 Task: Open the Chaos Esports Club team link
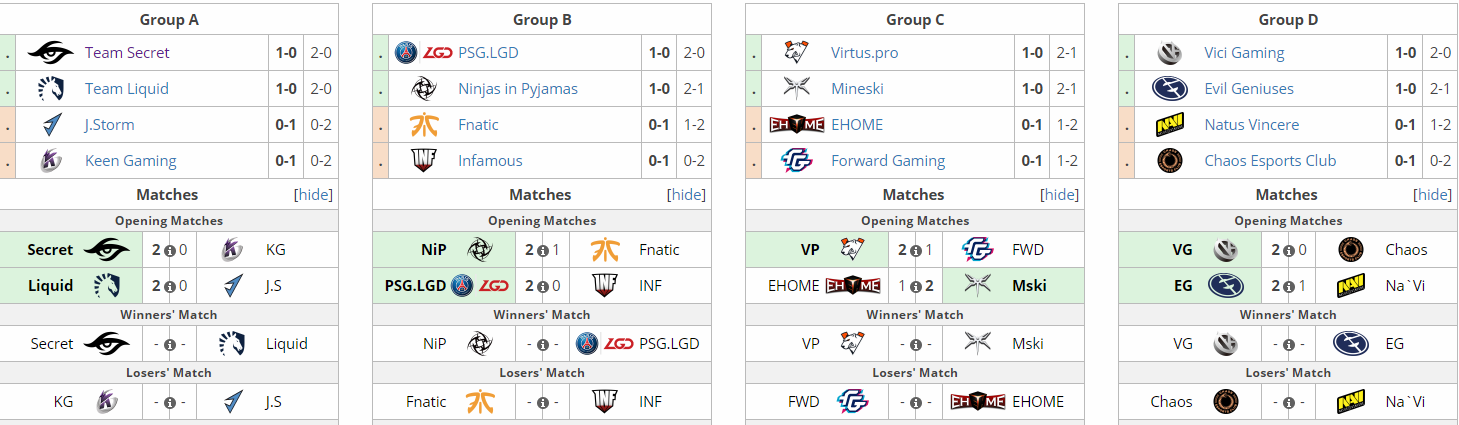click(1270, 161)
